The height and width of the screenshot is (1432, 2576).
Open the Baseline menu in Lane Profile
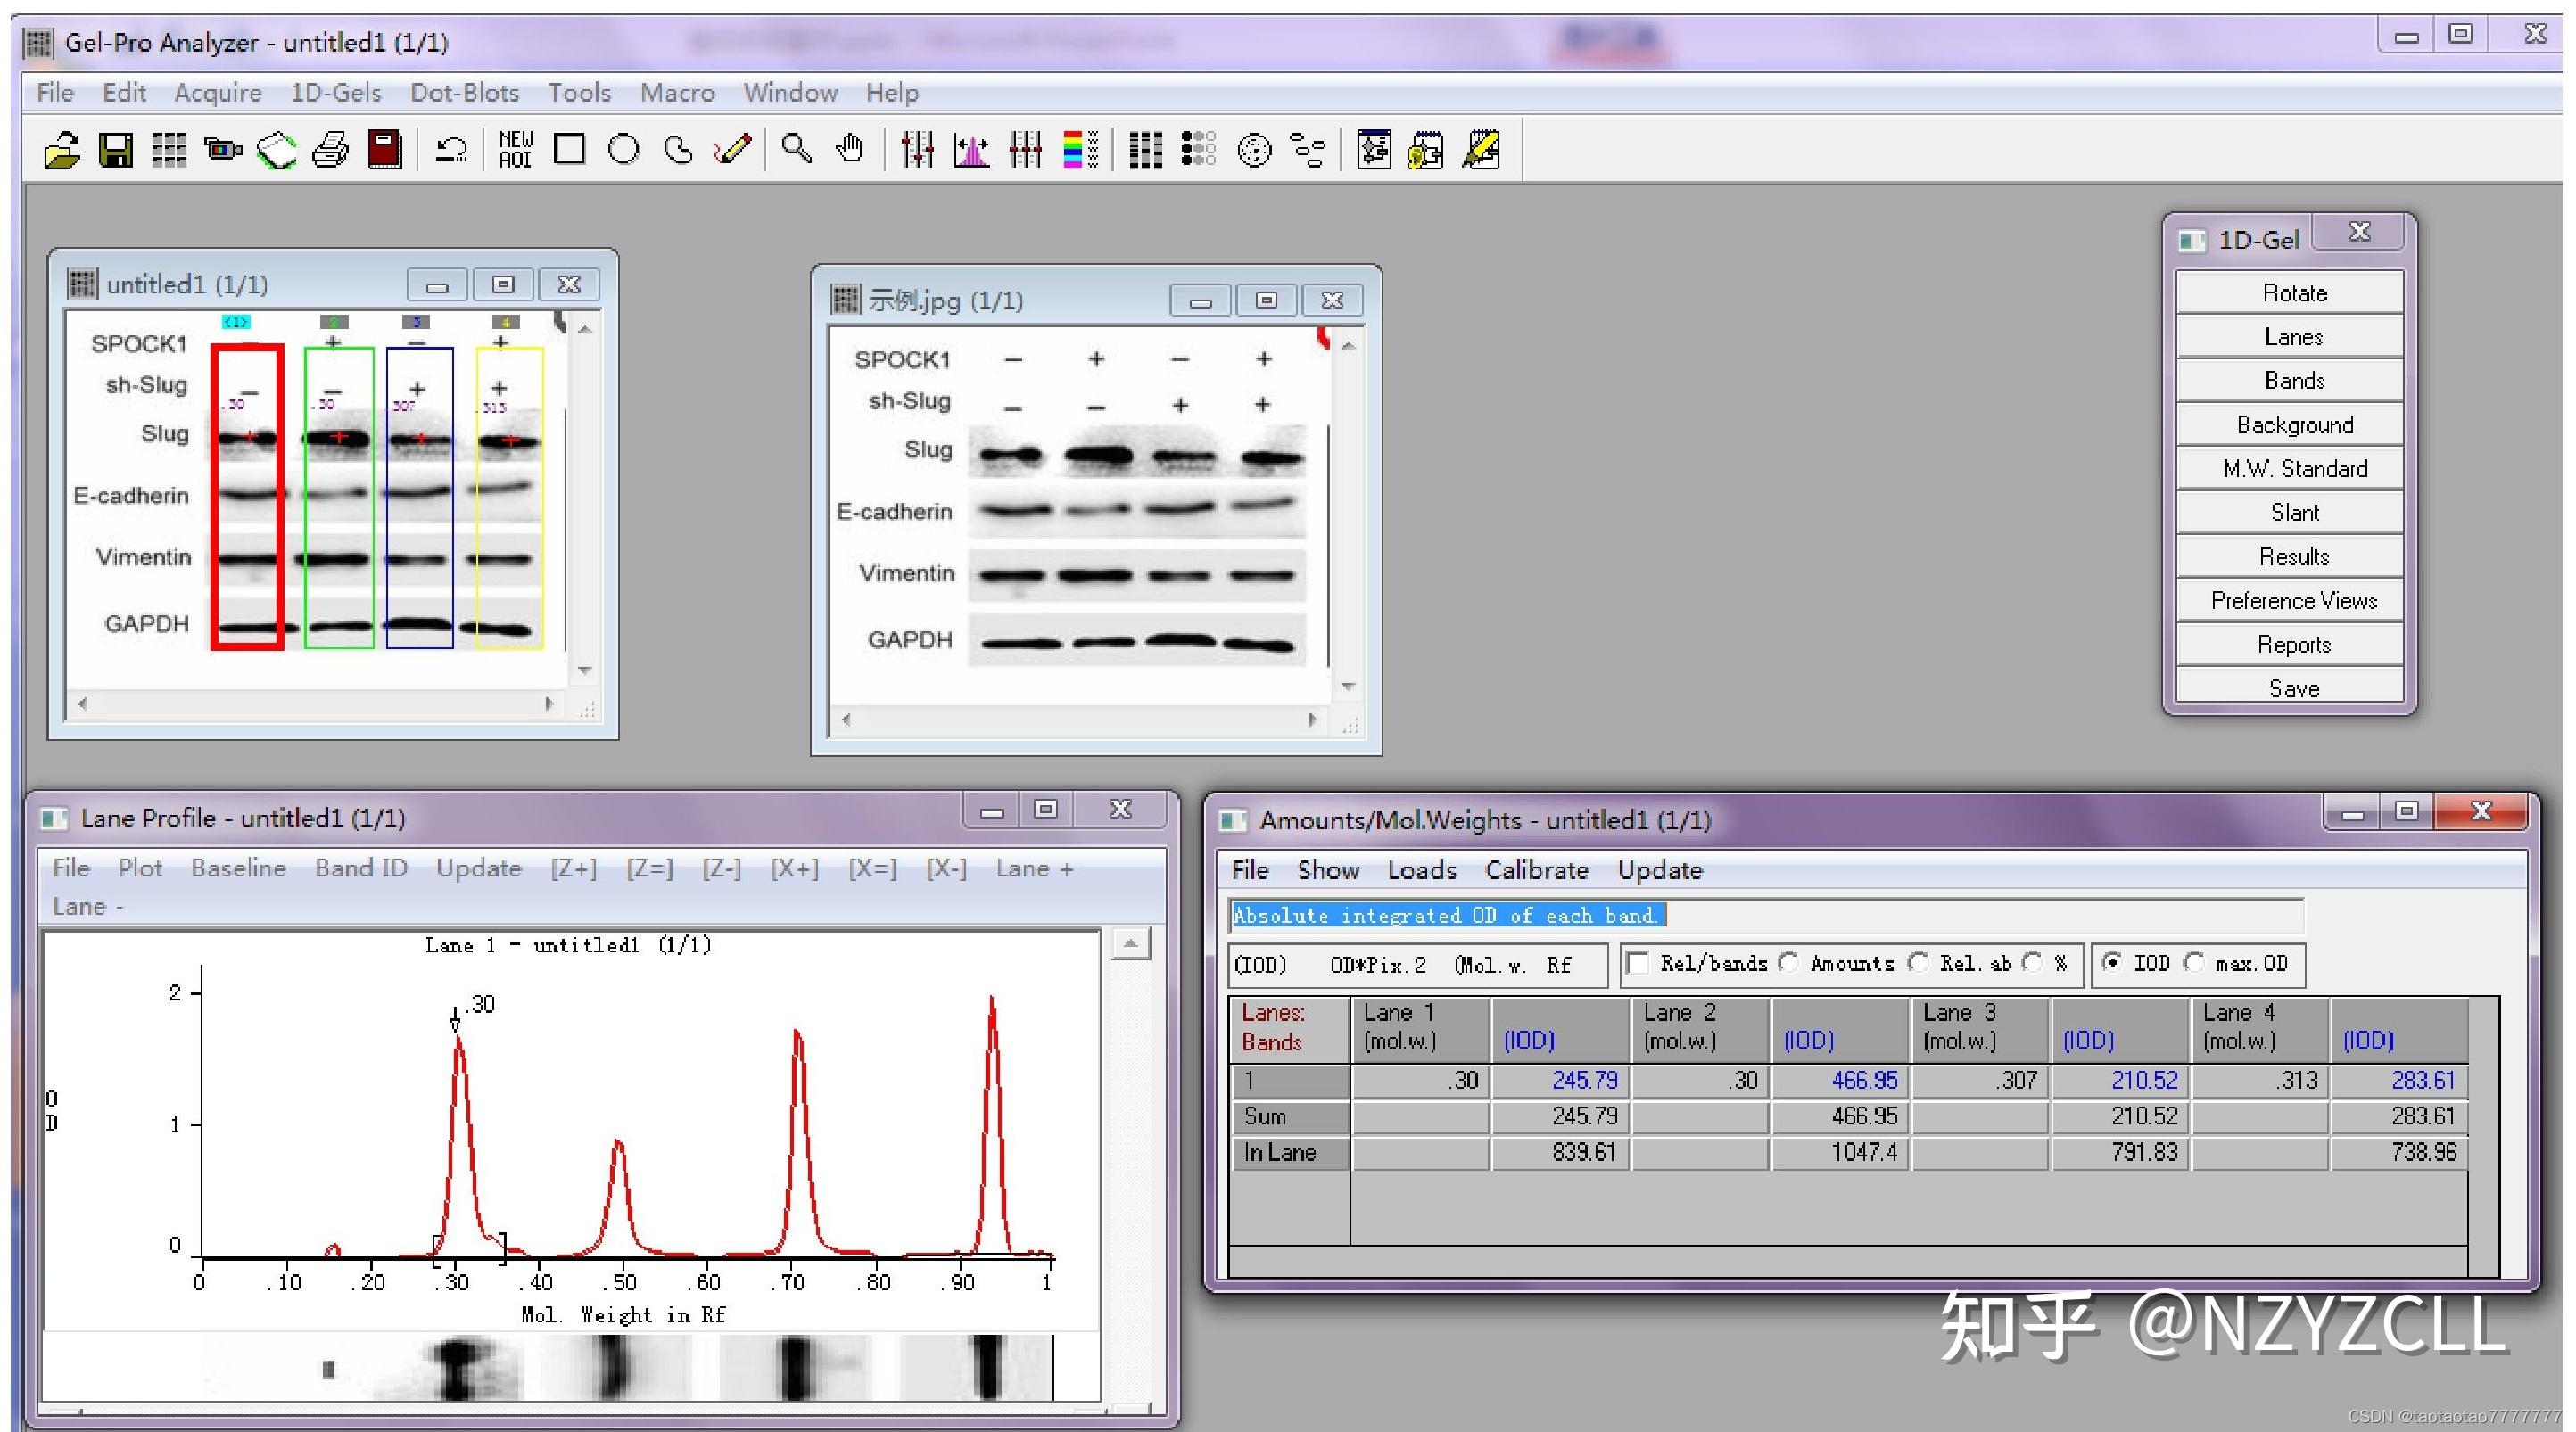coord(238,868)
